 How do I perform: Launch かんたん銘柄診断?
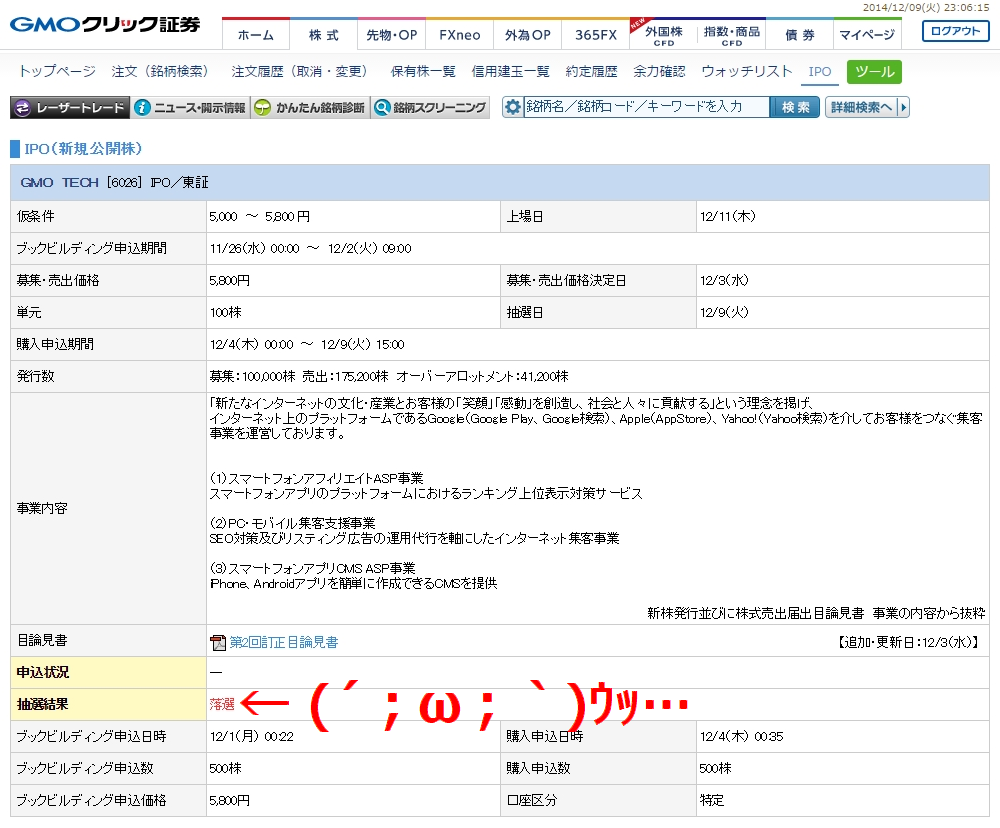tap(309, 108)
